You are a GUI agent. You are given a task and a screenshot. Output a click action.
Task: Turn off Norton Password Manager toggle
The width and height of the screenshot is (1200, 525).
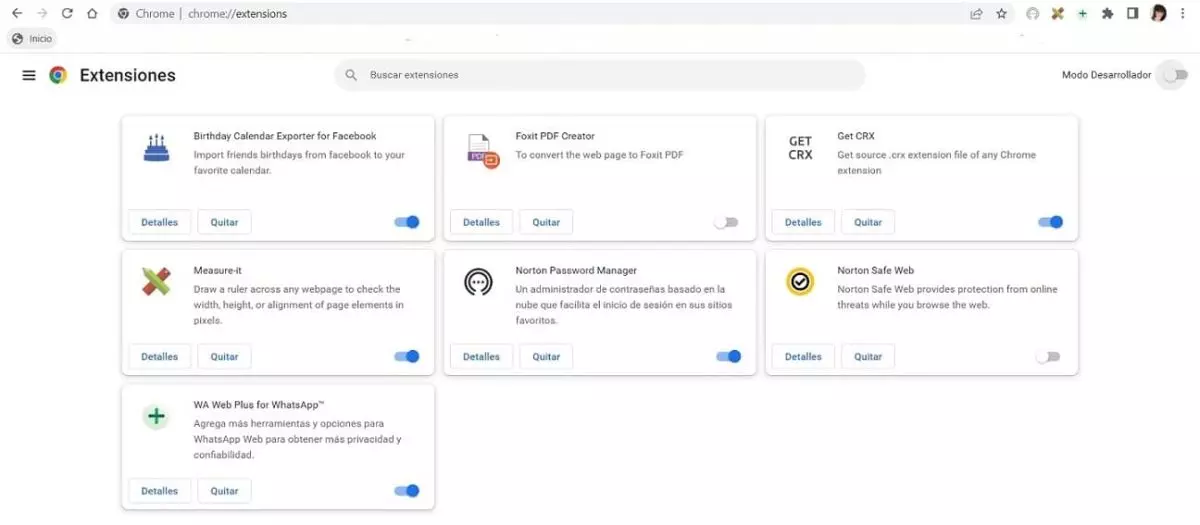[x=729, y=356]
